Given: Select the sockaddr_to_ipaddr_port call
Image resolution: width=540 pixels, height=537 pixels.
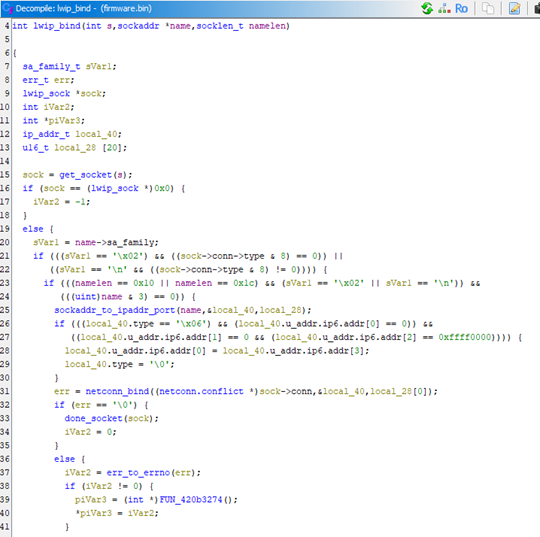Looking at the screenshot, I should [115, 310].
